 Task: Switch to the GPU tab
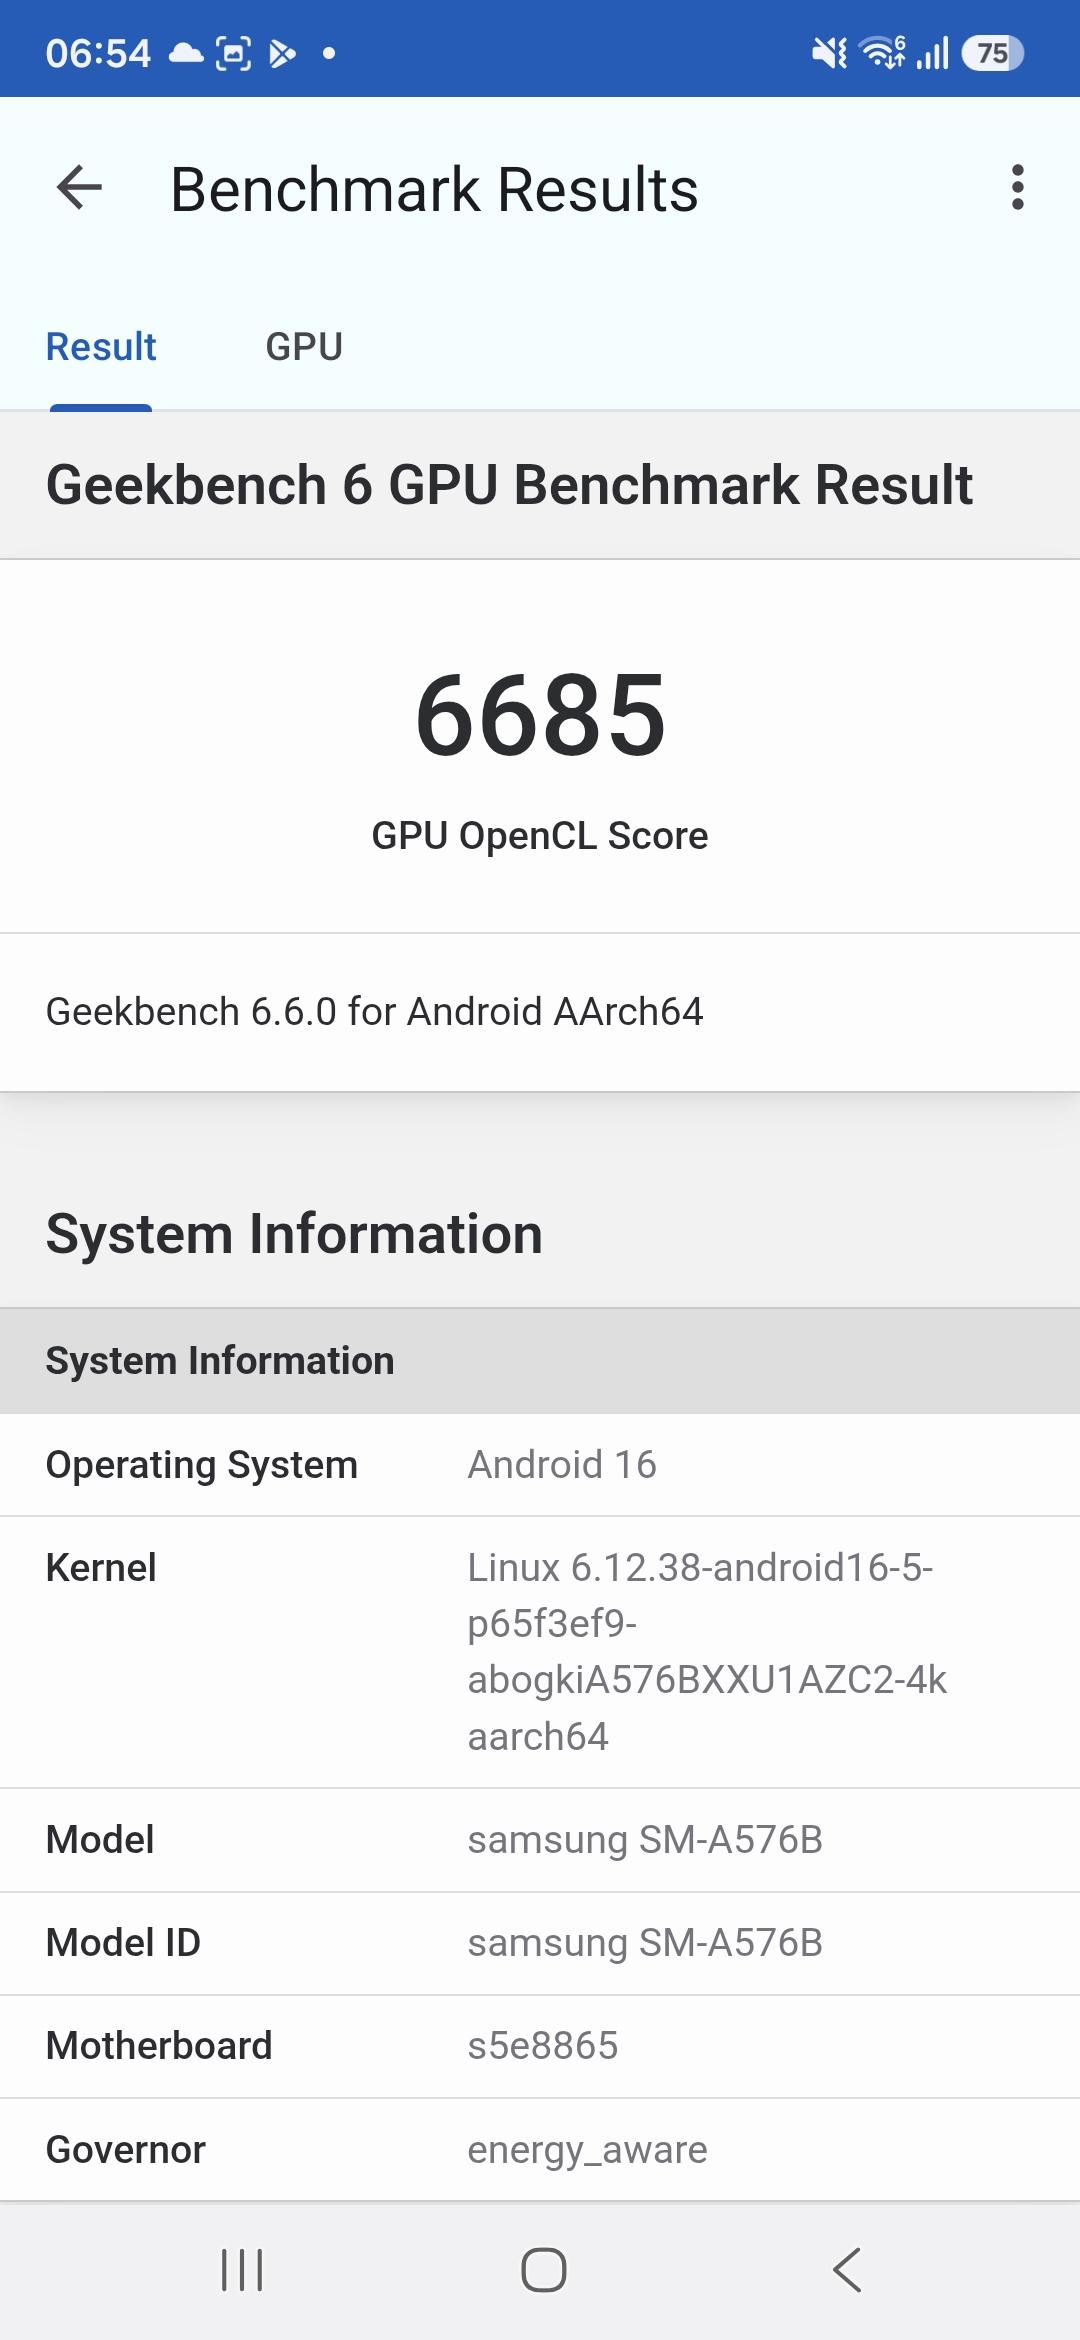pyautogui.click(x=304, y=347)
